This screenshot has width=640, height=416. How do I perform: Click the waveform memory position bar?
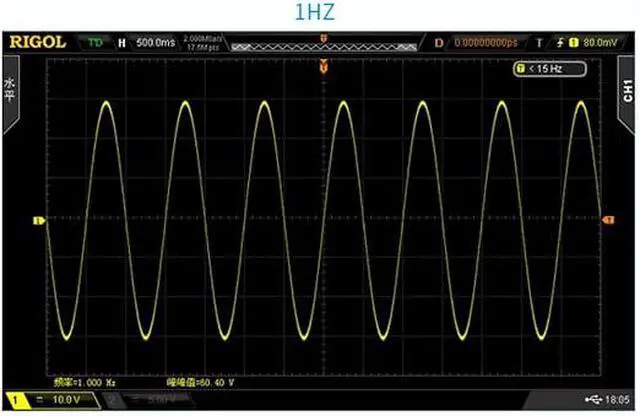[322, 45]
